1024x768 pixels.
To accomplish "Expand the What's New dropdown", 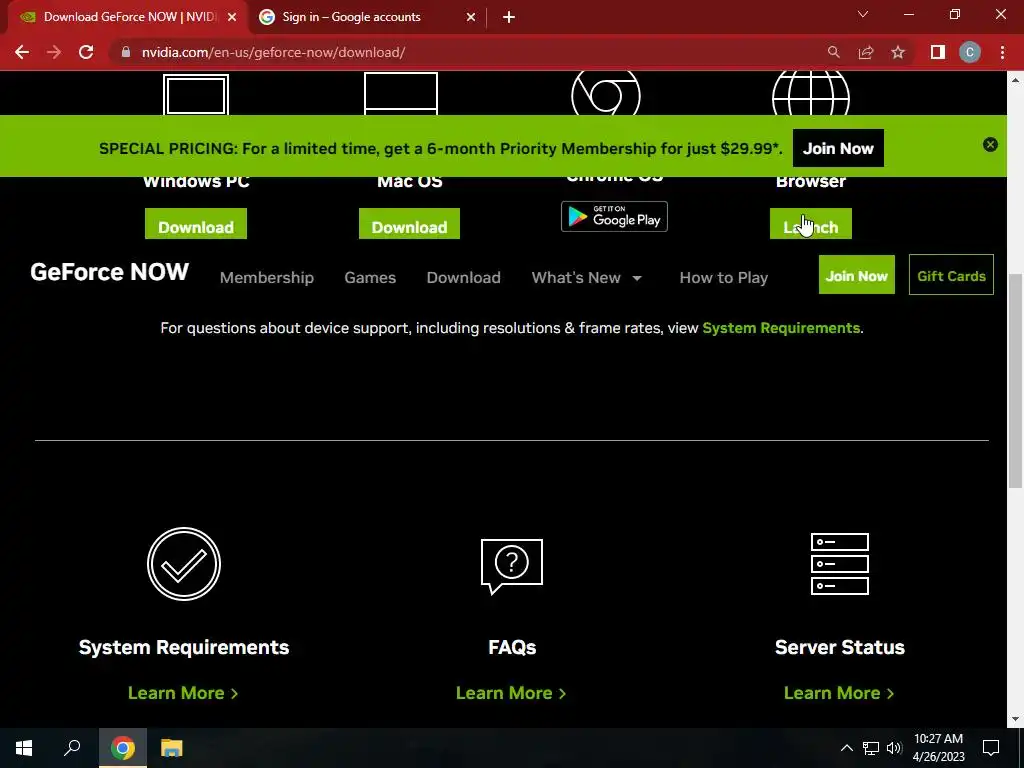I will click(x=587, y=278).
